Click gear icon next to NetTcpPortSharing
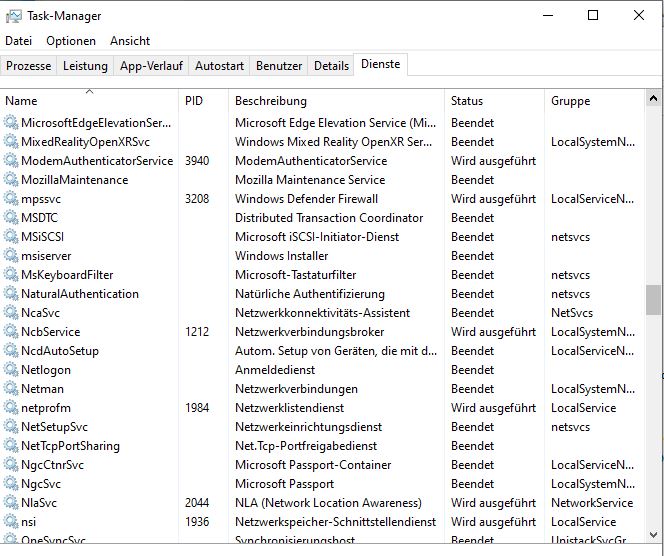Image resolution: width=664 pixels, height=556 pixels. [x=11, y=446]
